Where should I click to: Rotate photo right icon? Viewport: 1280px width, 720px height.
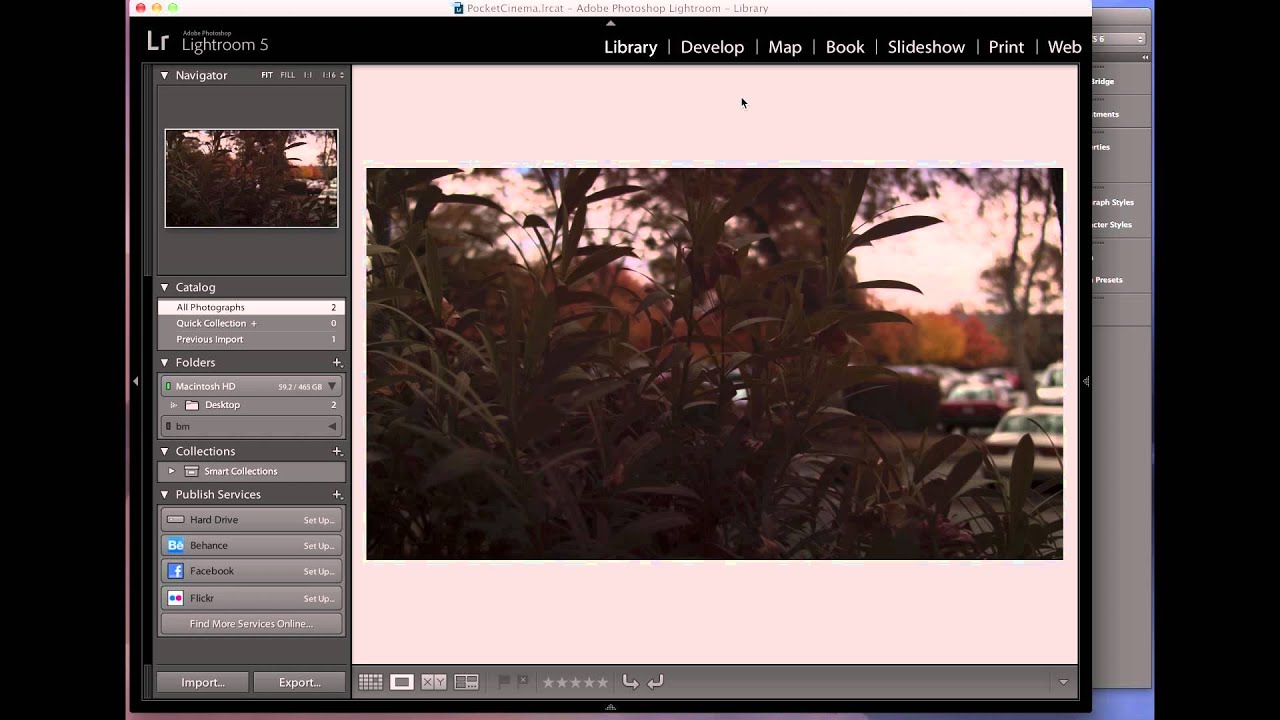click(656, 682)
